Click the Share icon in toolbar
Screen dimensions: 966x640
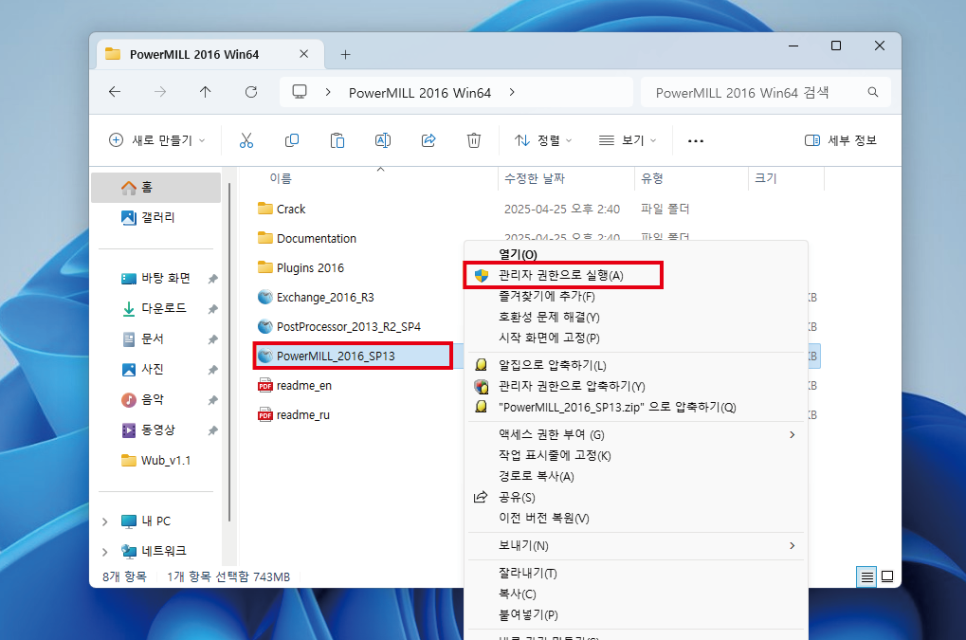tap(428, 141)
